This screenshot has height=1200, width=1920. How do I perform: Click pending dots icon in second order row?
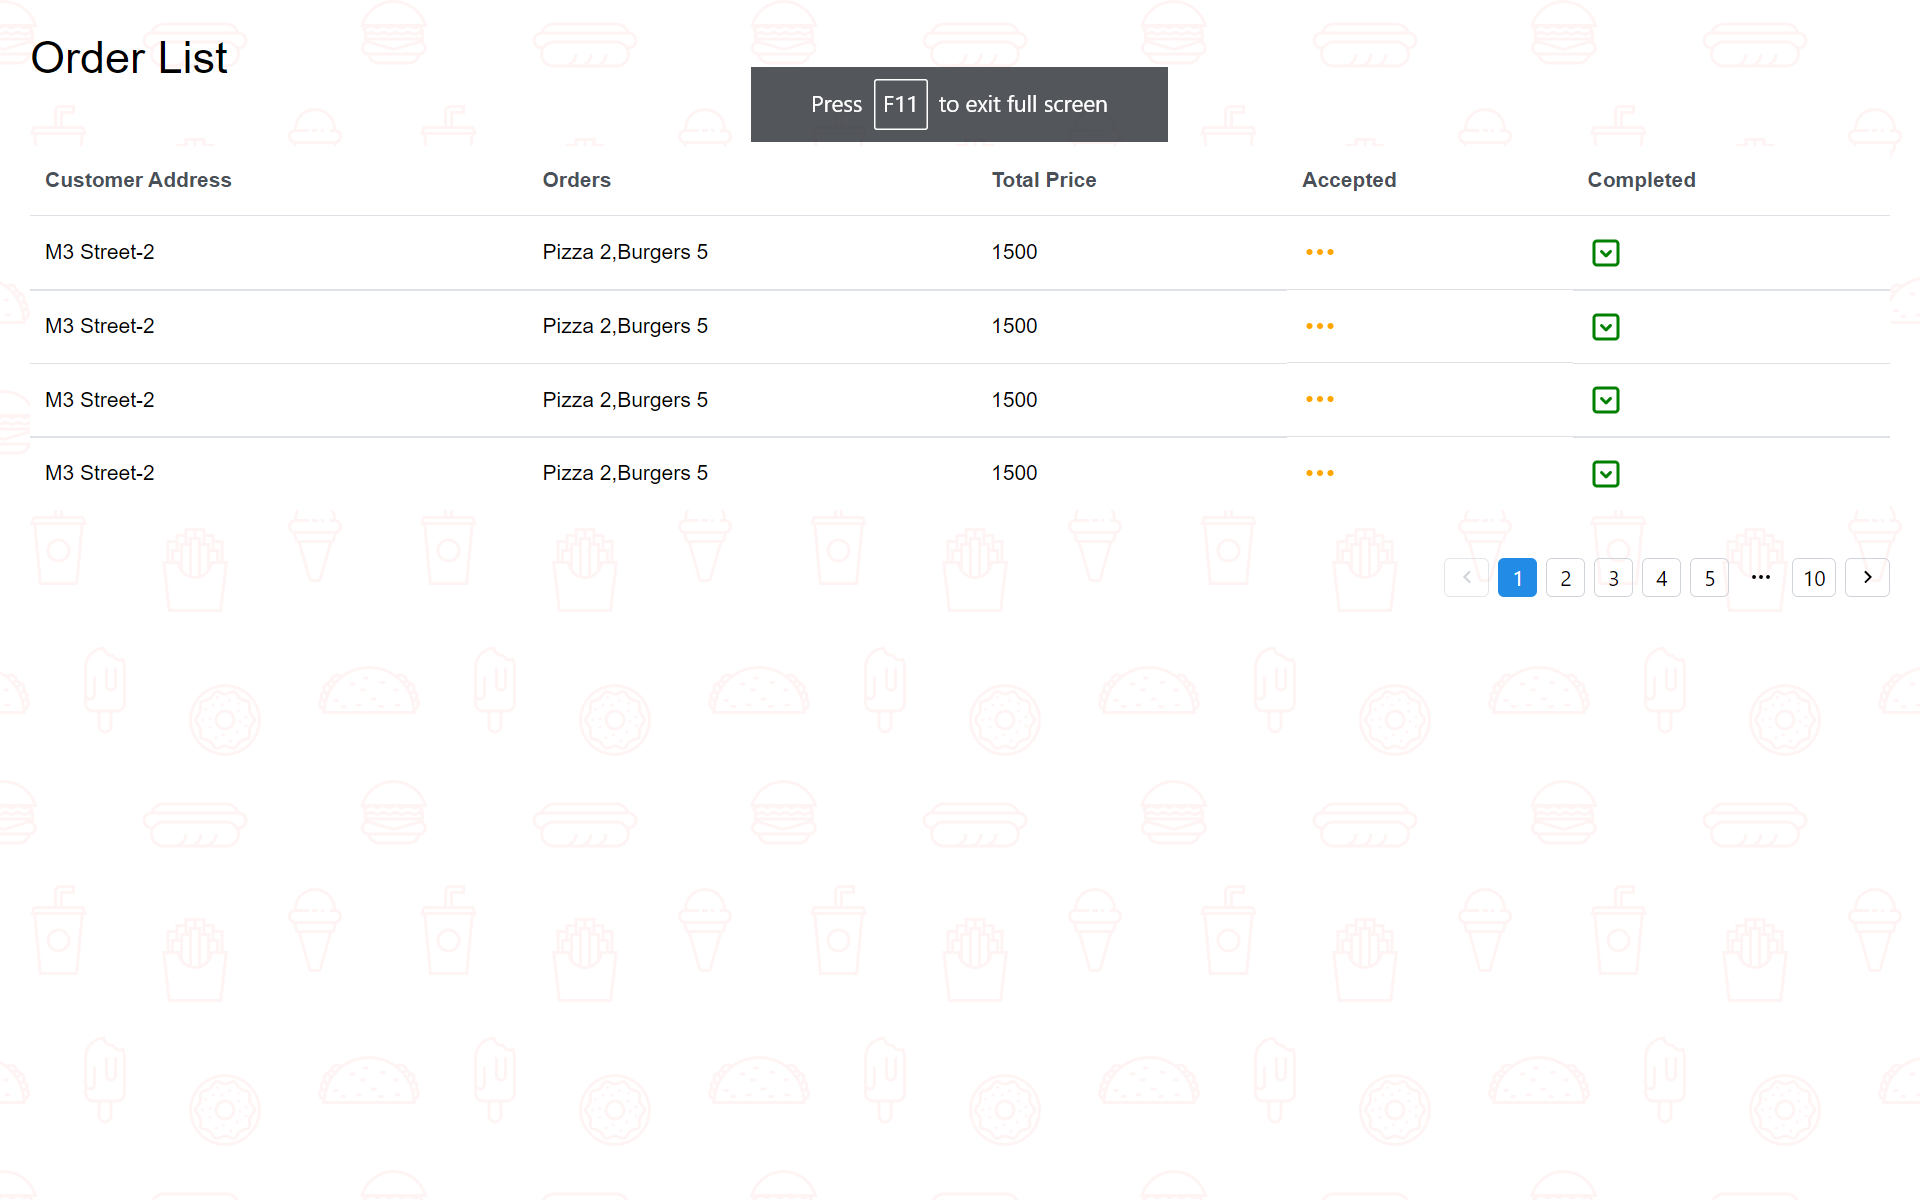[1319, 326]
